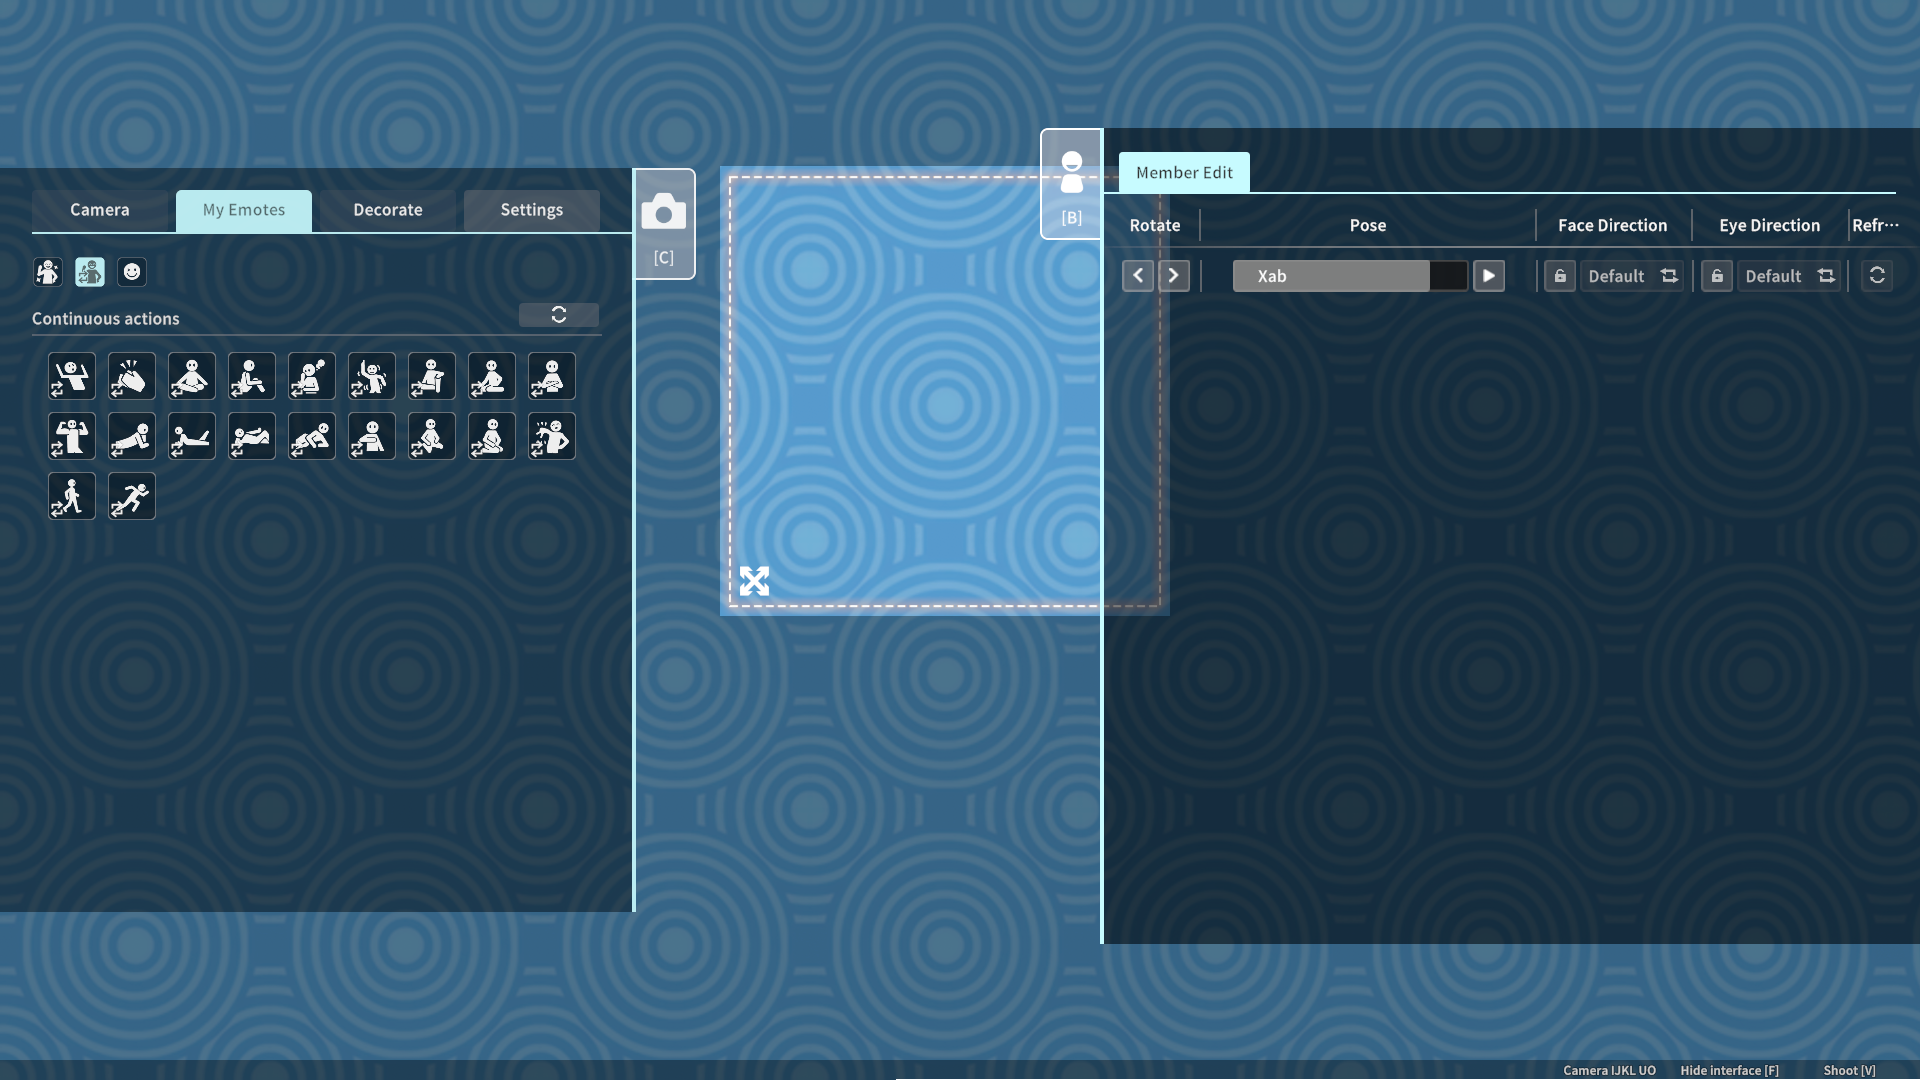Open the Decorate tab

coord(388,210)
